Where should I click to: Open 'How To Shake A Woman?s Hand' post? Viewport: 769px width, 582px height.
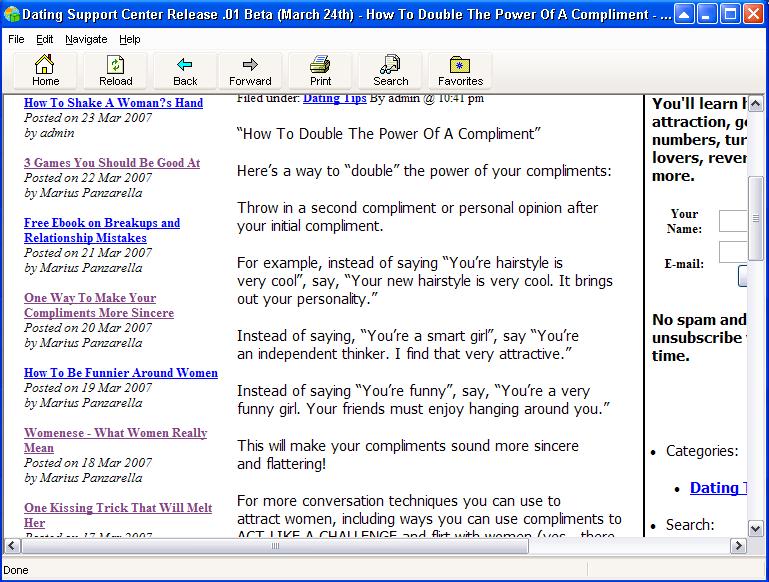(x=113, y=103)
